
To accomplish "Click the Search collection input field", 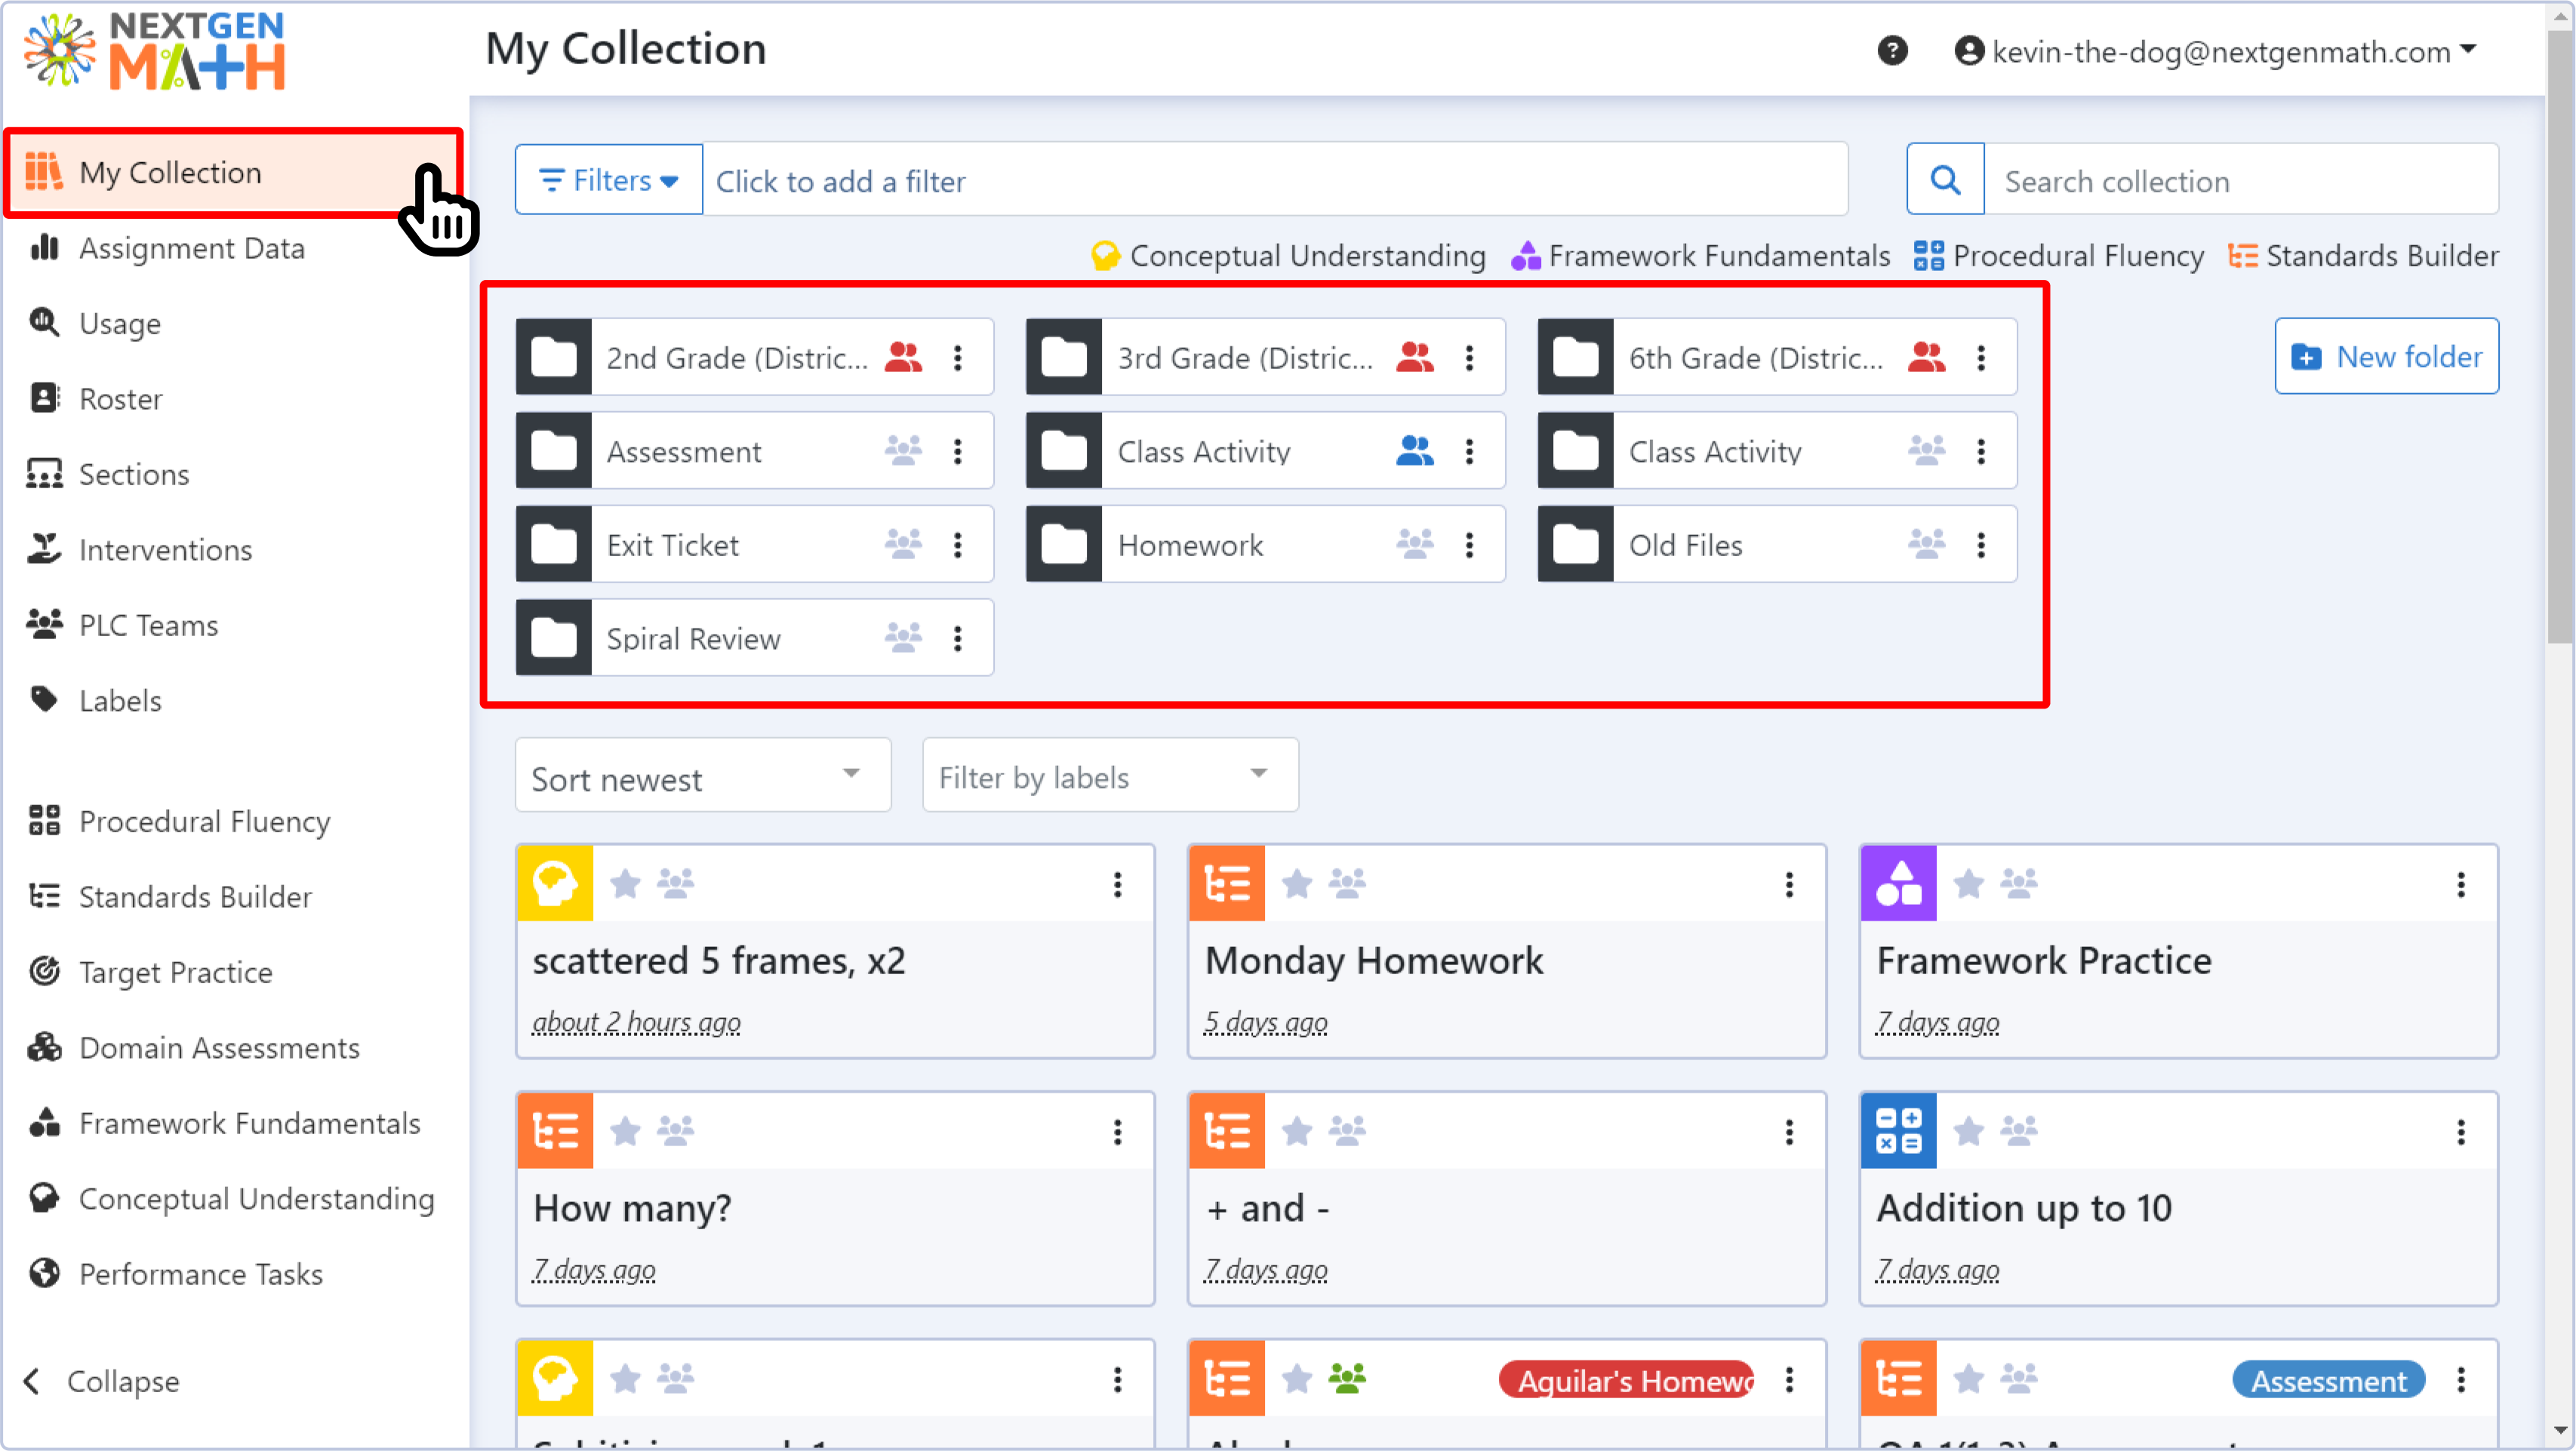I will pos(2241,180).
